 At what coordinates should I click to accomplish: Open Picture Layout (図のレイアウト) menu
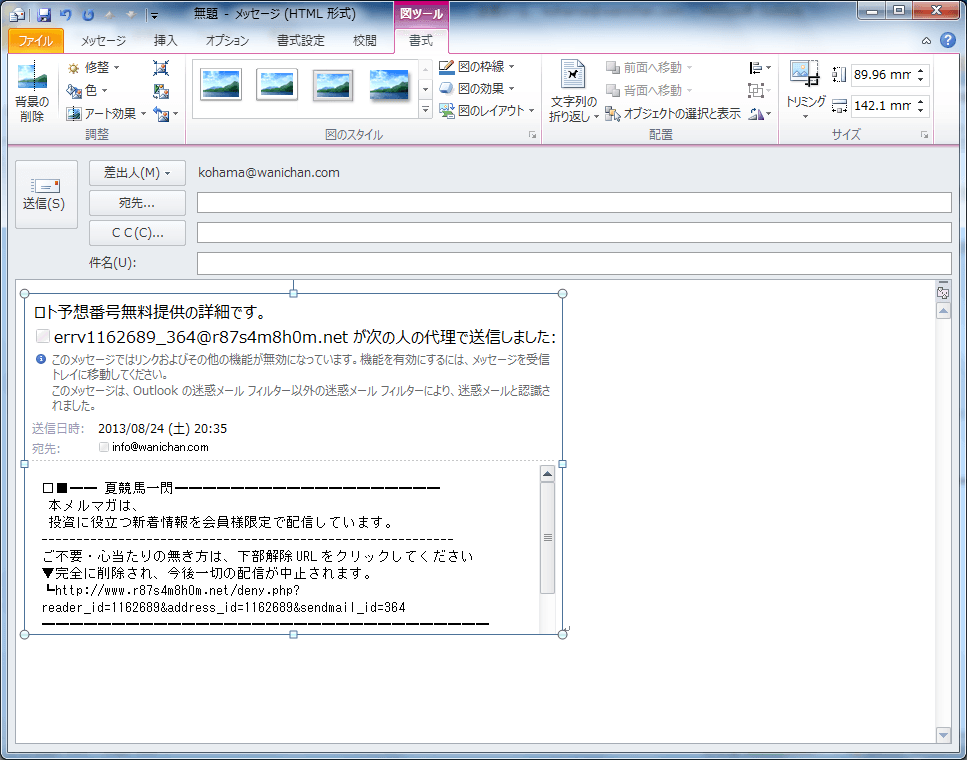[x=487, y=111]
